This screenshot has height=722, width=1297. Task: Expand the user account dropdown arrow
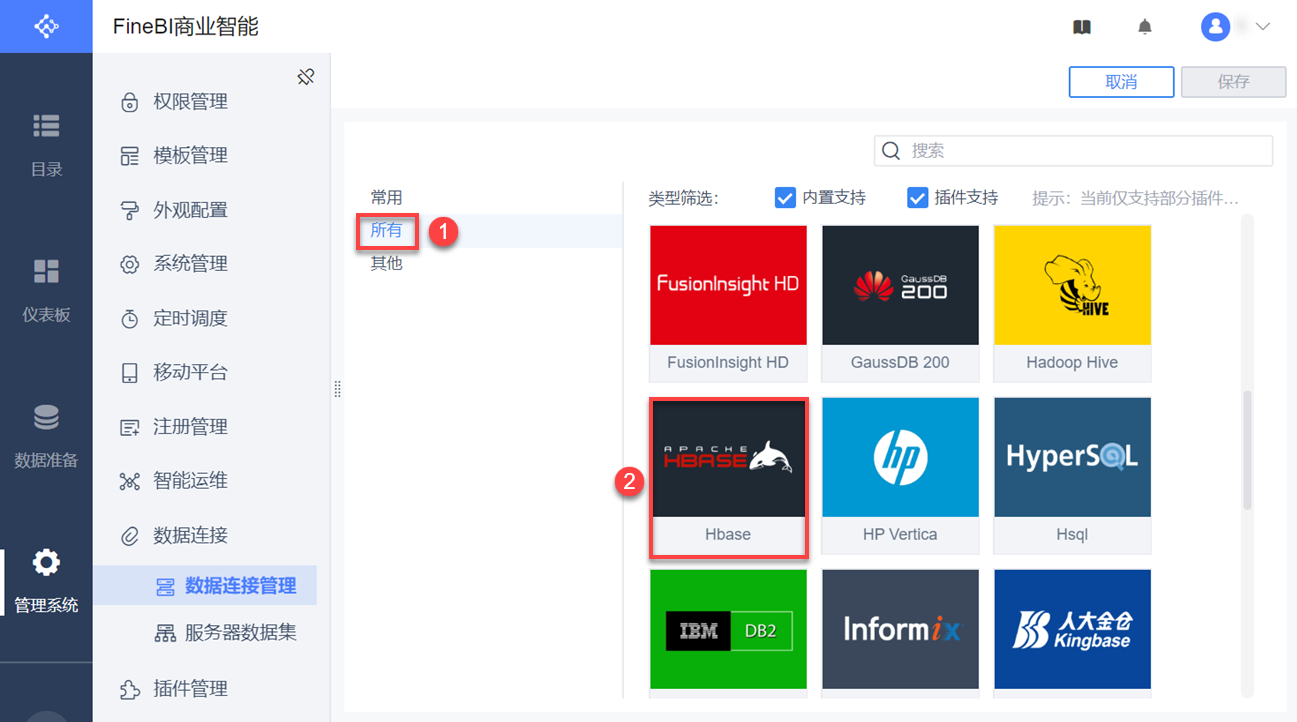click(x=1262, y=27)
